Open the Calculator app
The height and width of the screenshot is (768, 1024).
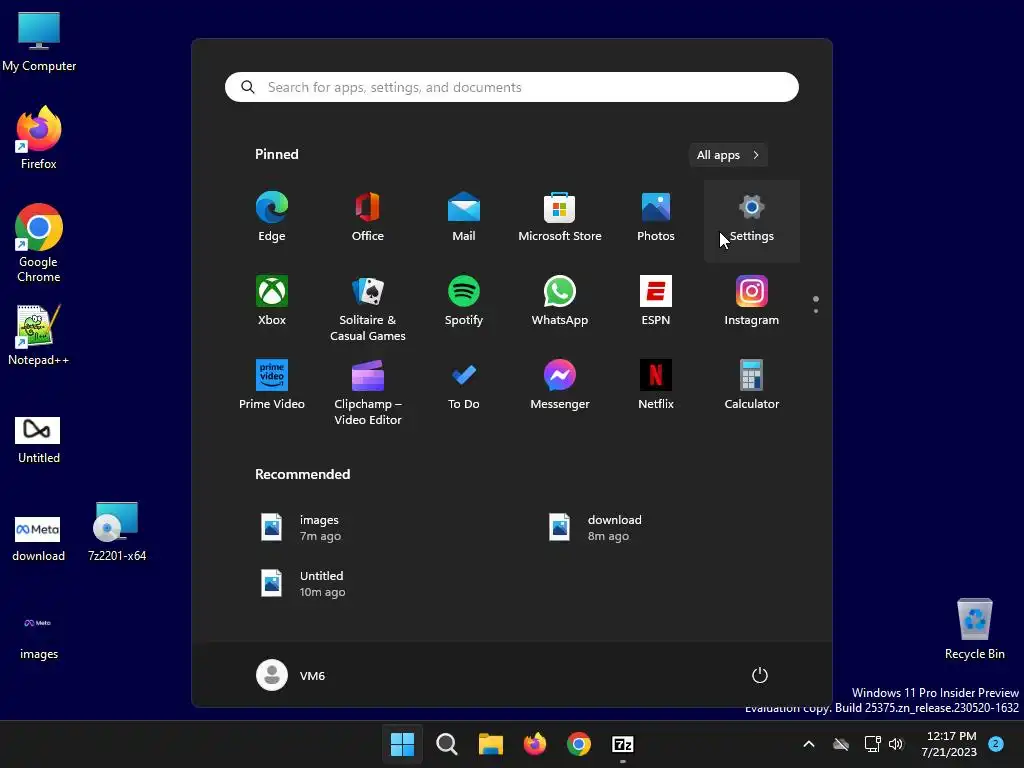[x=752, y=385]
